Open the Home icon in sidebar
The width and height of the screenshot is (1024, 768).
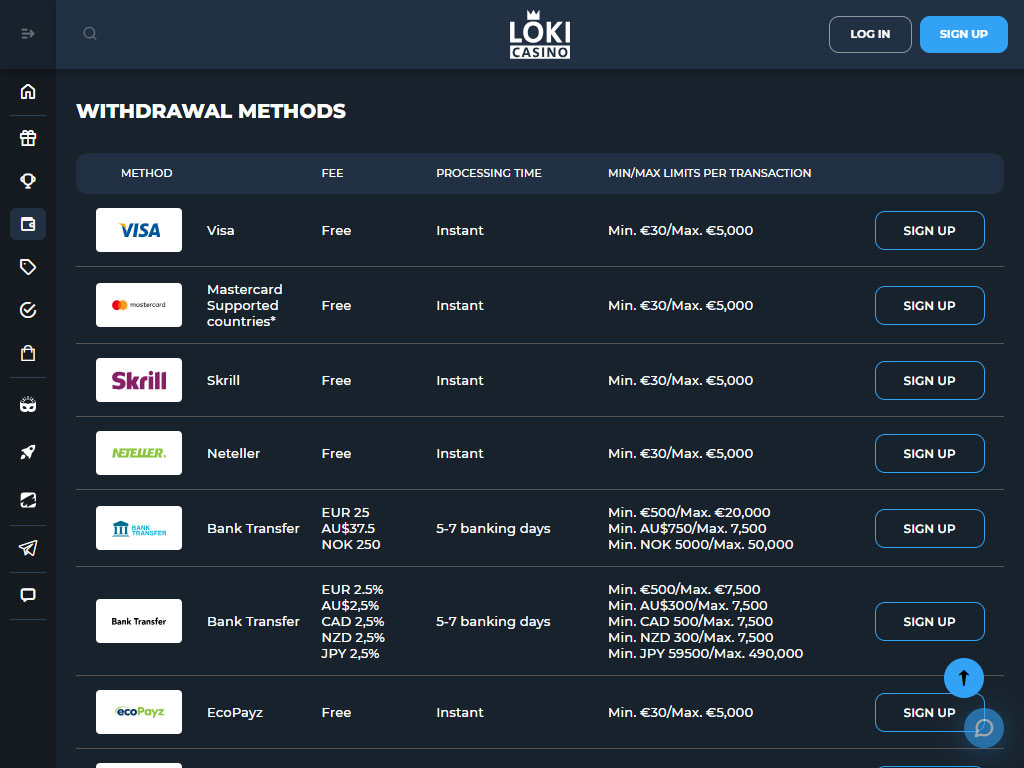[x=28, y=91]
